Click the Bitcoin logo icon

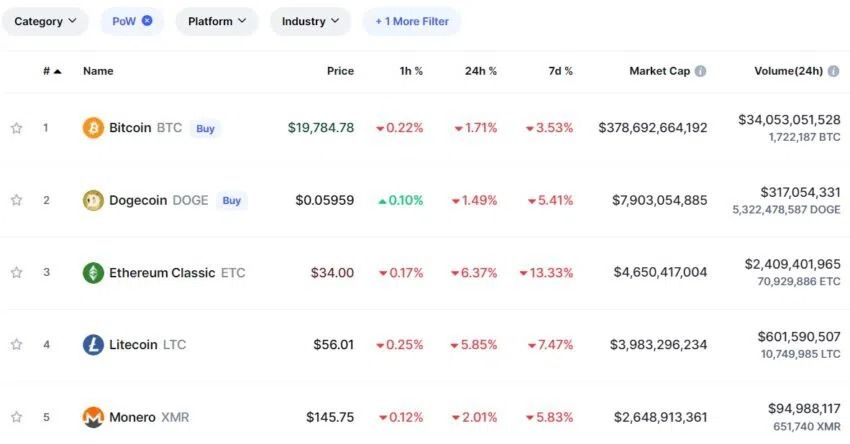(93, 128)
